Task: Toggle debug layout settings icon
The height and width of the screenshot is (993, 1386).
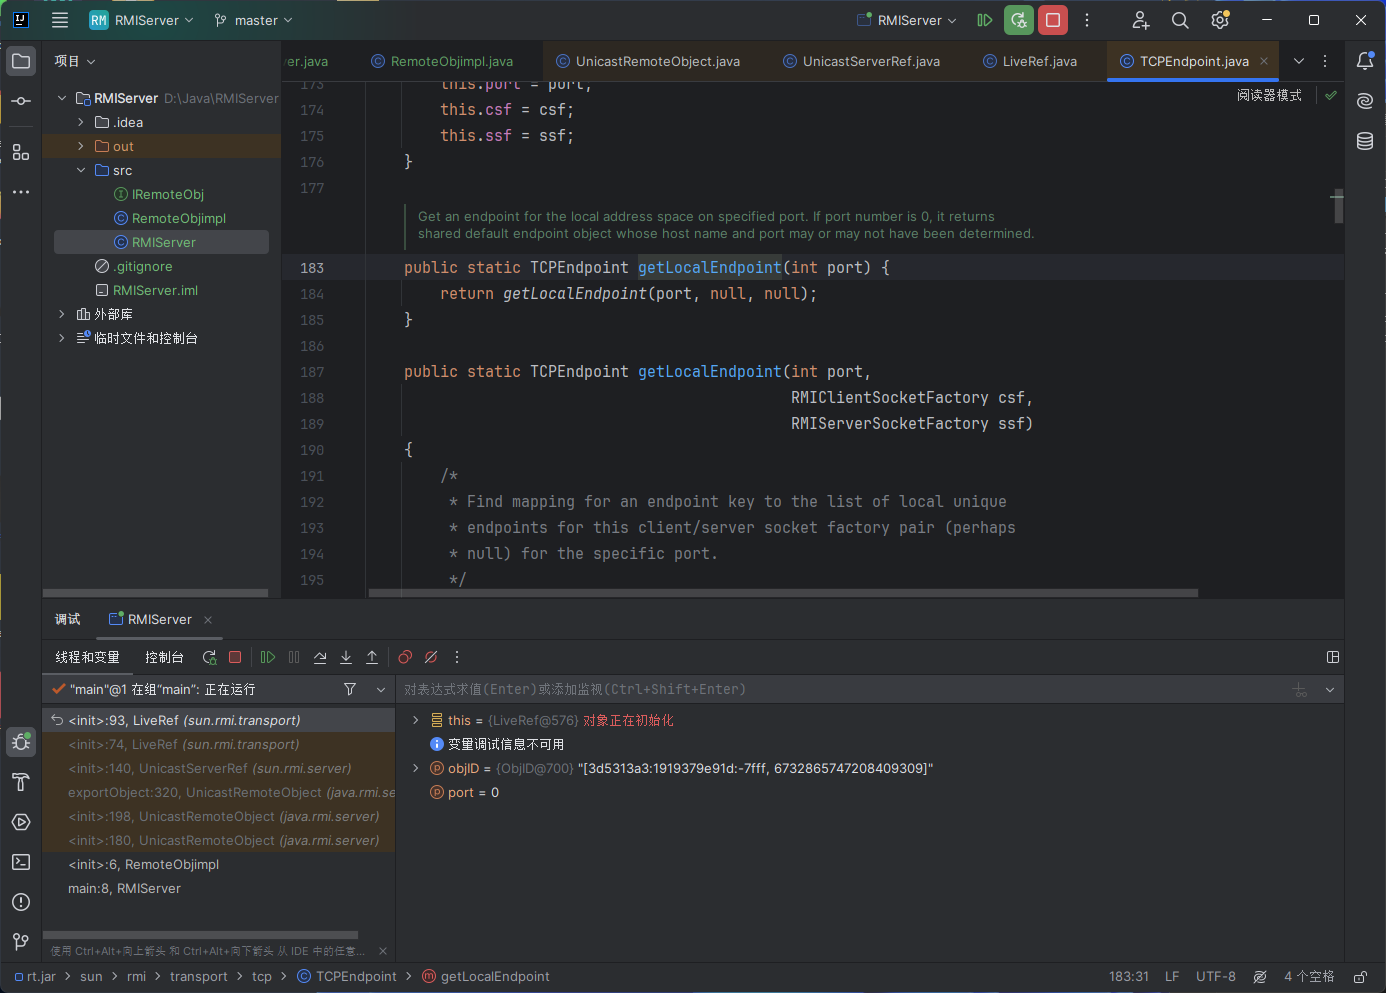Action: (1333, 657)
